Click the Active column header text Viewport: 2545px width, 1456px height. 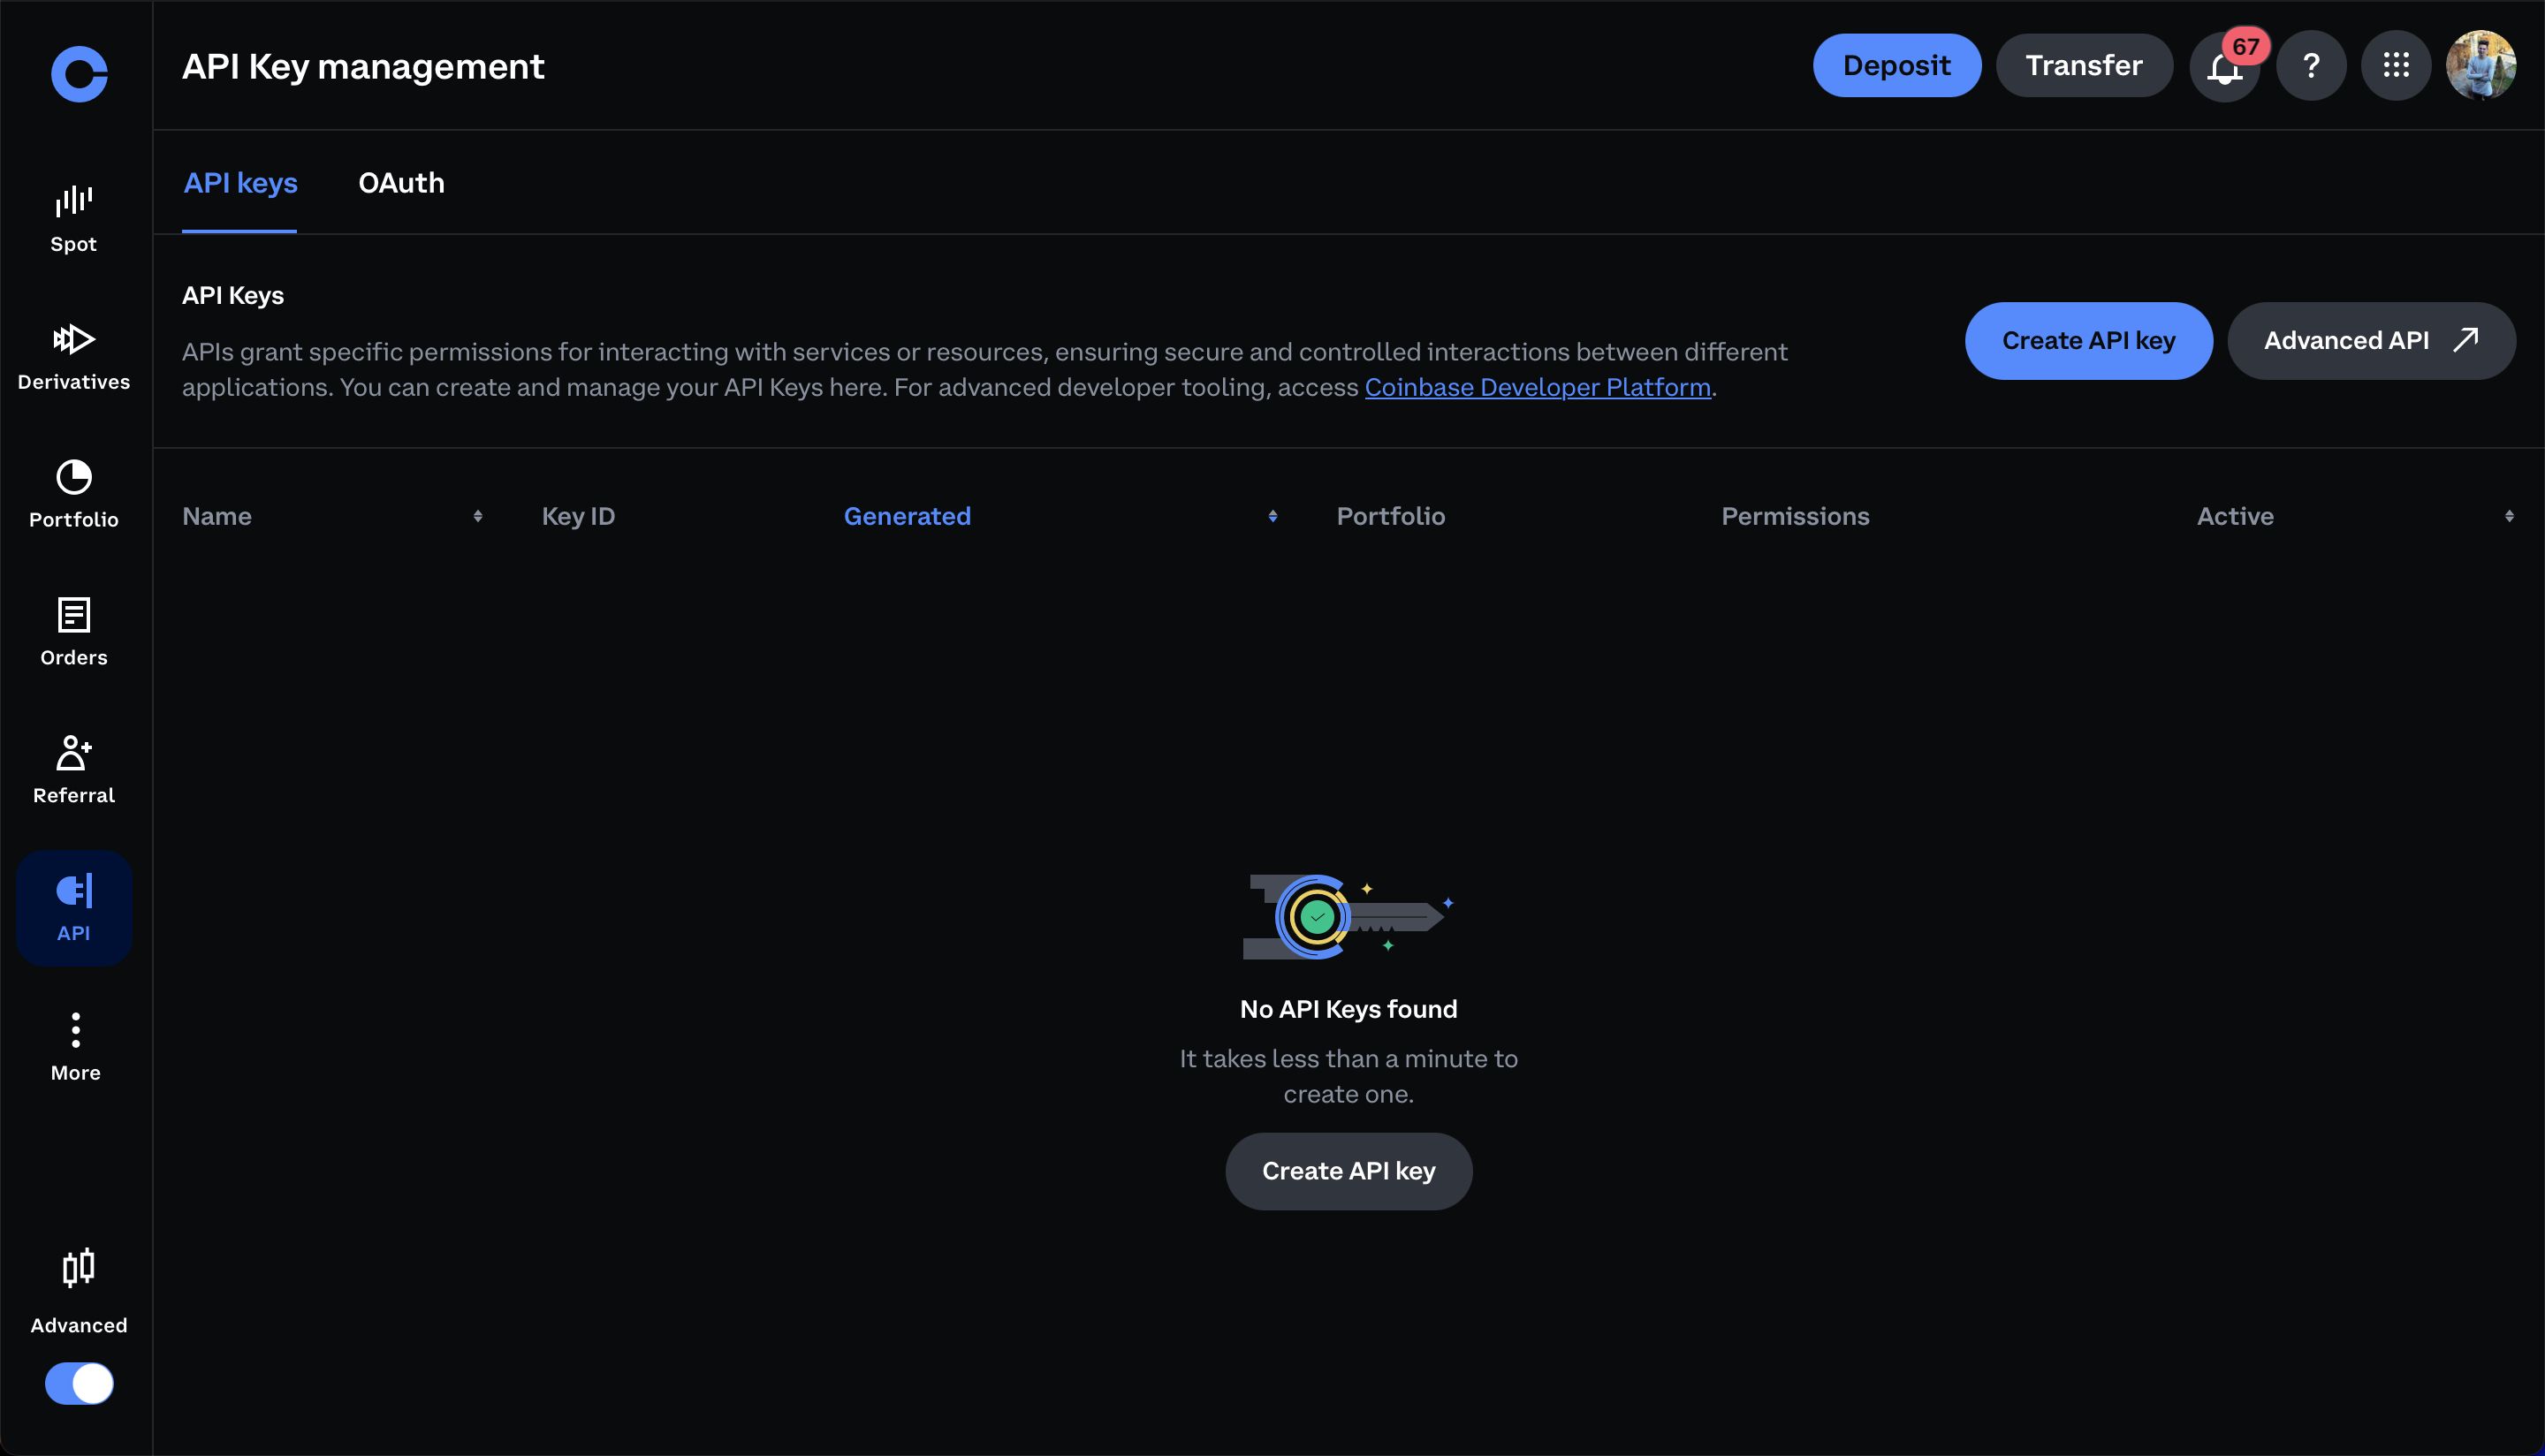click(2235, 516)
